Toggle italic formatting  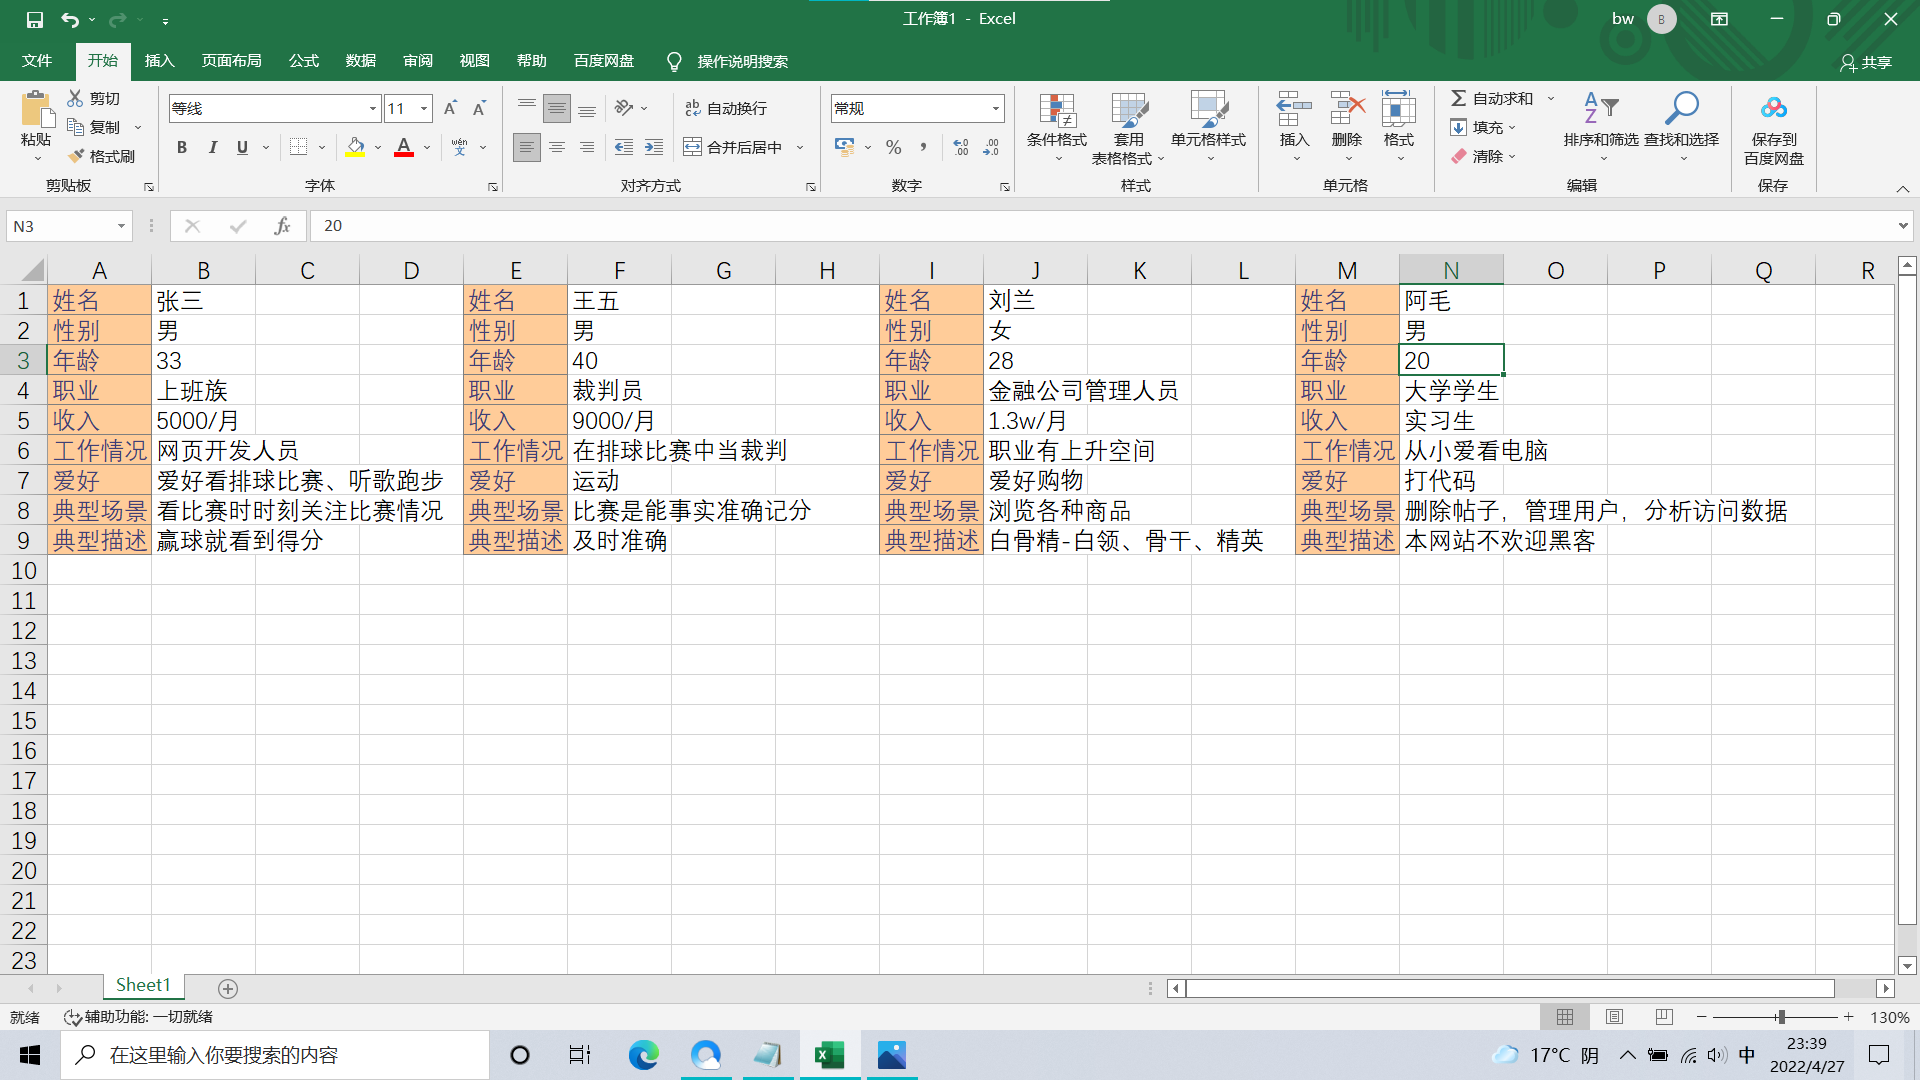pos(212,147)
